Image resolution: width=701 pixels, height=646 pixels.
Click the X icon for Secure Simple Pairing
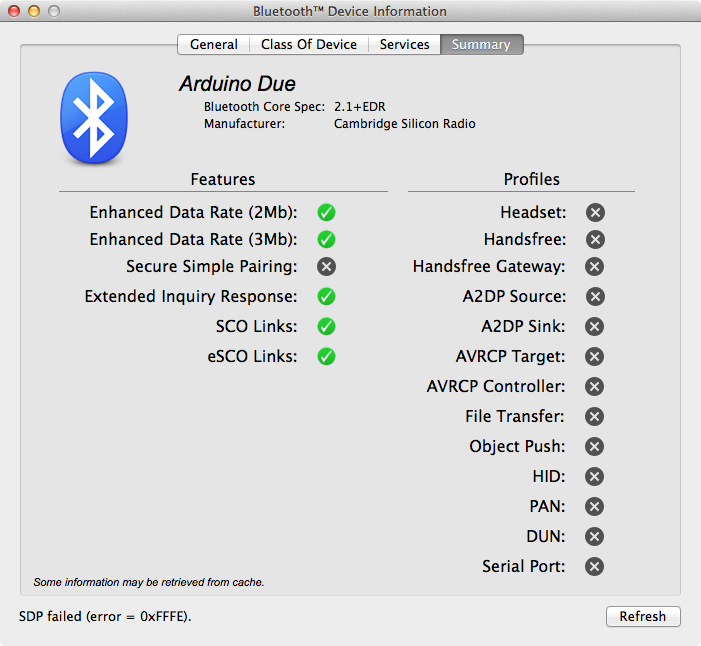coord(326,267)
